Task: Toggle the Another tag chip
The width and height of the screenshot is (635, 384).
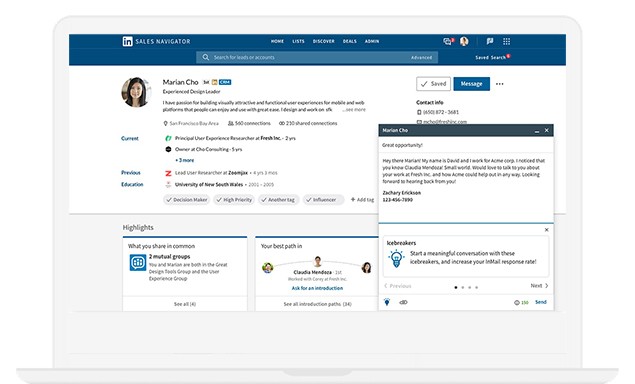Action: [279, 200]
